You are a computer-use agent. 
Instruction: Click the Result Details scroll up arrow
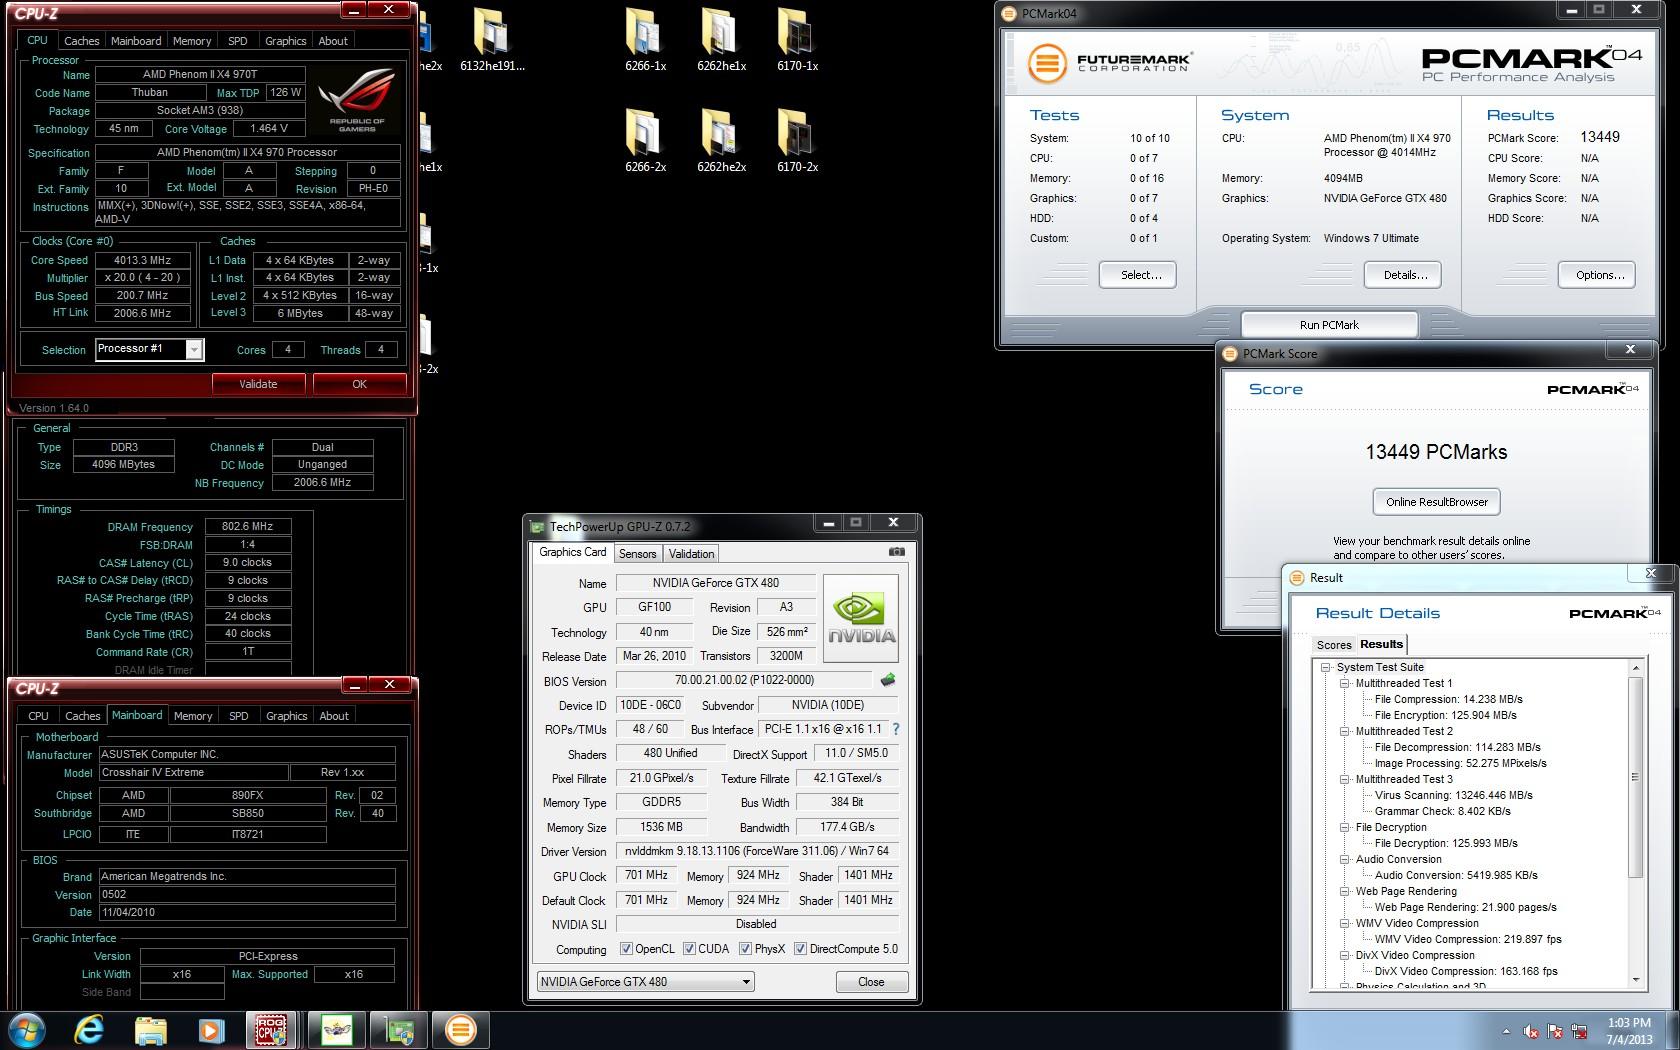[1636, 668]
